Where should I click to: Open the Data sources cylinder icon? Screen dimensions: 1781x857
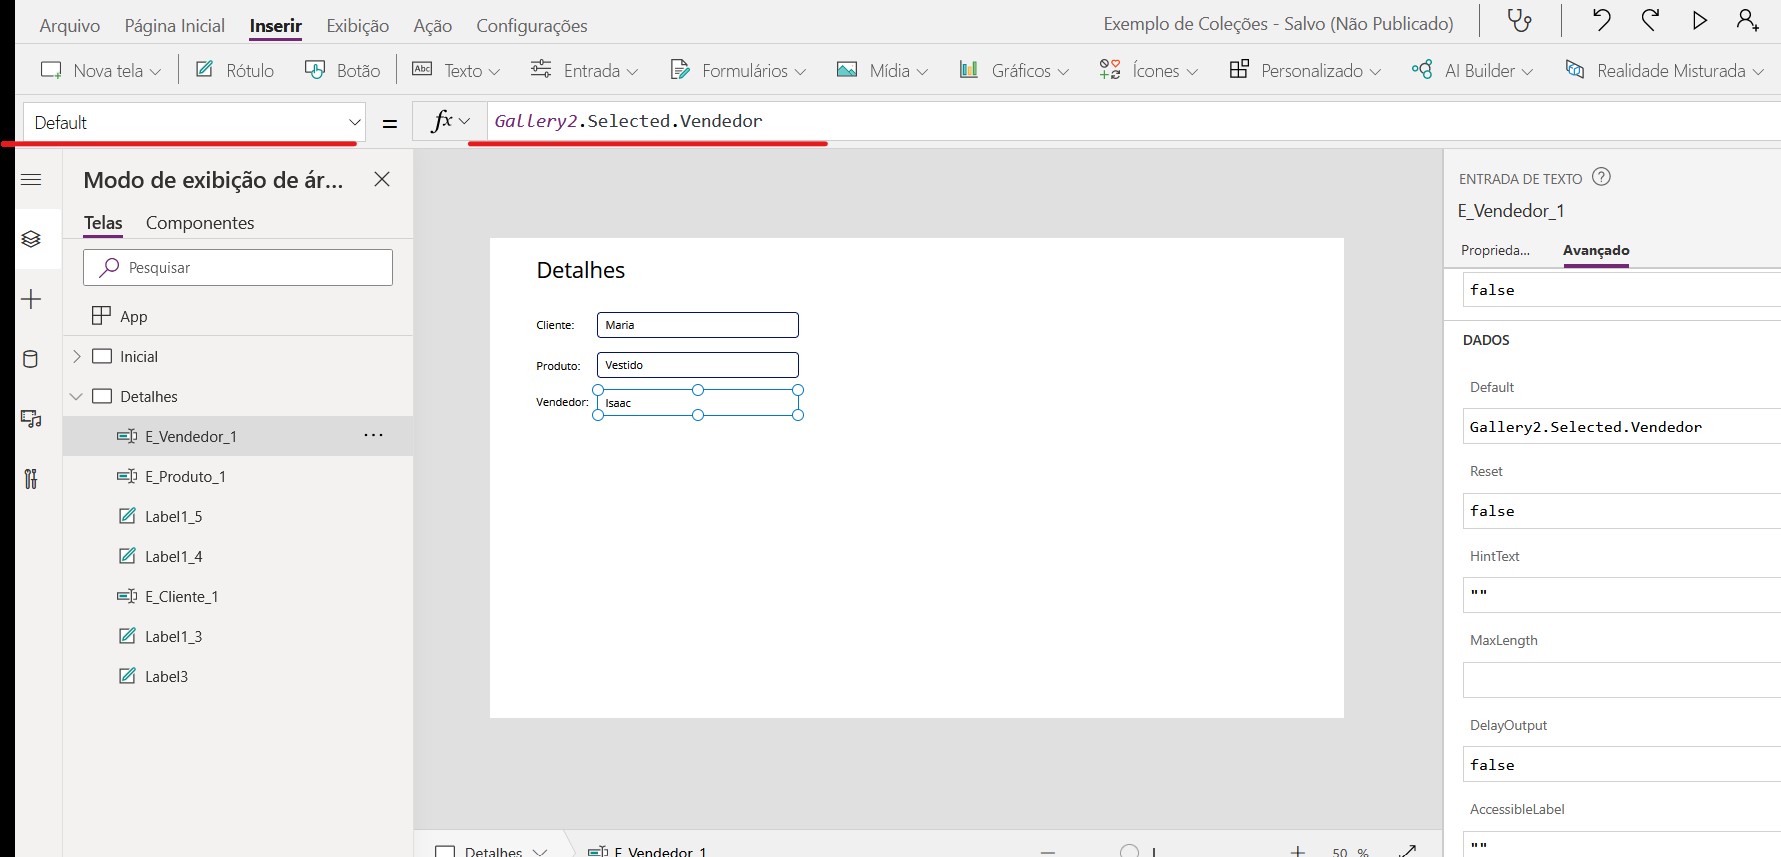[x=31, y=360]
